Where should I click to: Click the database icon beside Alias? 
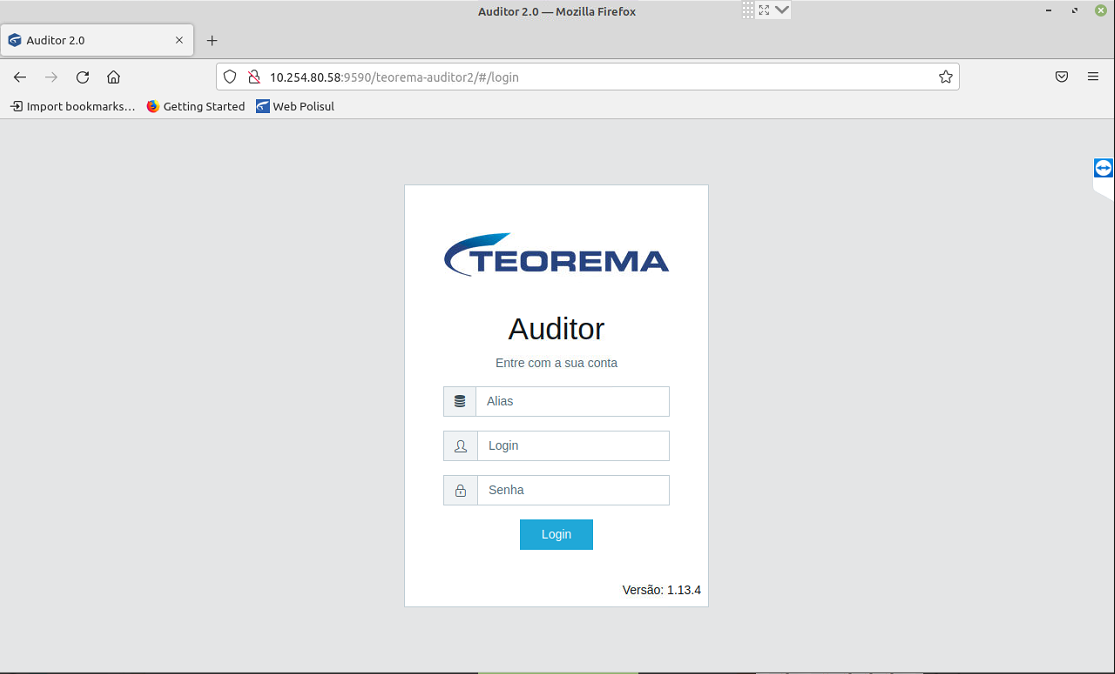[x=459, y=401]
